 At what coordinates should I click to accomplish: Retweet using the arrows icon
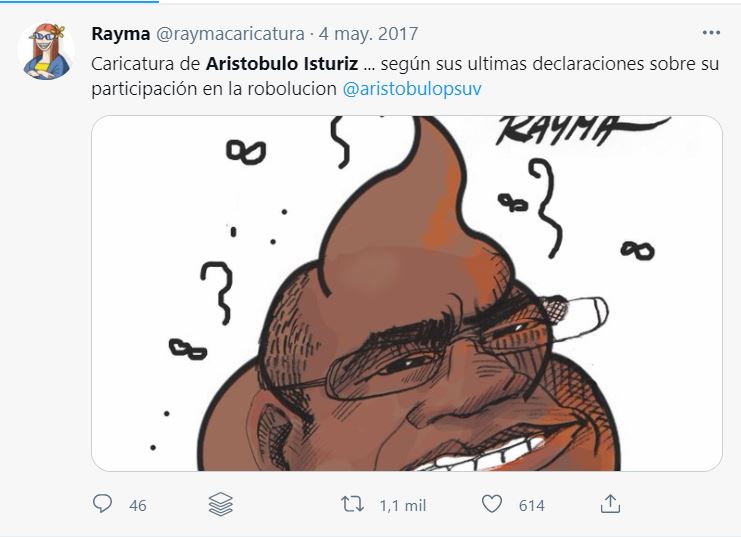(353, 504)
